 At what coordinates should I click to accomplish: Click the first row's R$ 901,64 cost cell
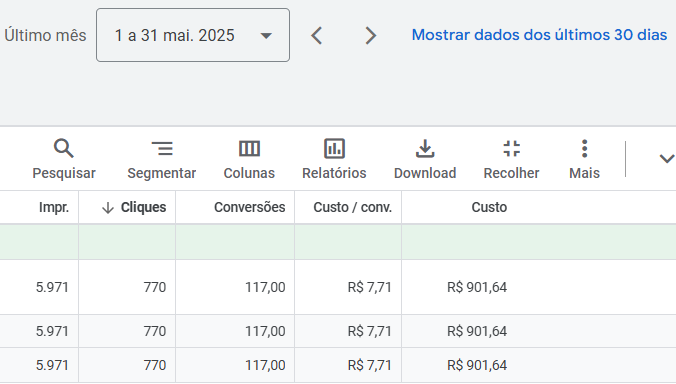click(x=477, y=287)
